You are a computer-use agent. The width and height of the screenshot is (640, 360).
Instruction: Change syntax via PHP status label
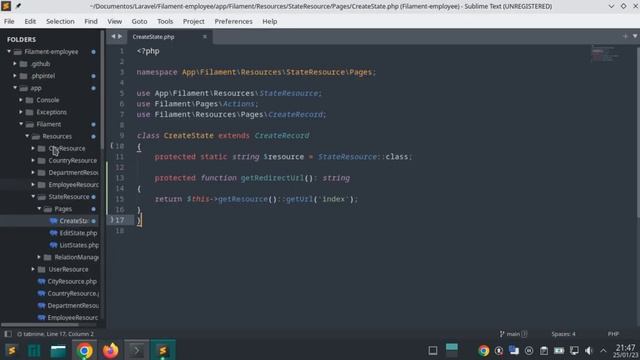click(x=613, y=334)
